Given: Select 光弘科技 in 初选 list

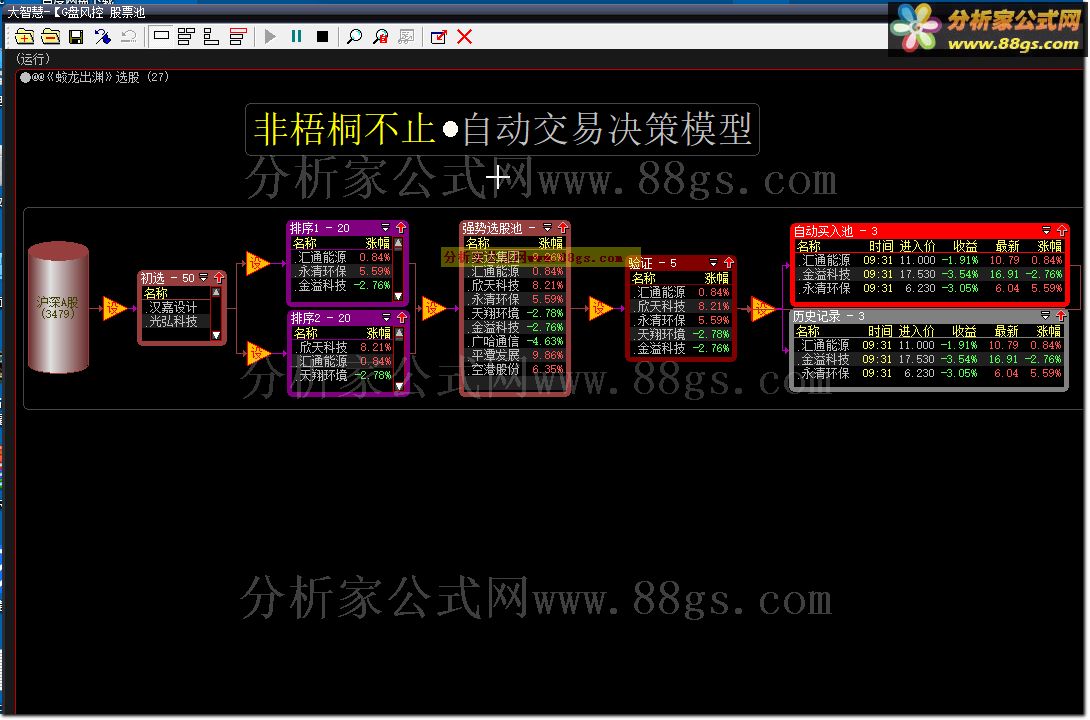Looking at the screenshot, I should point(174,321).
